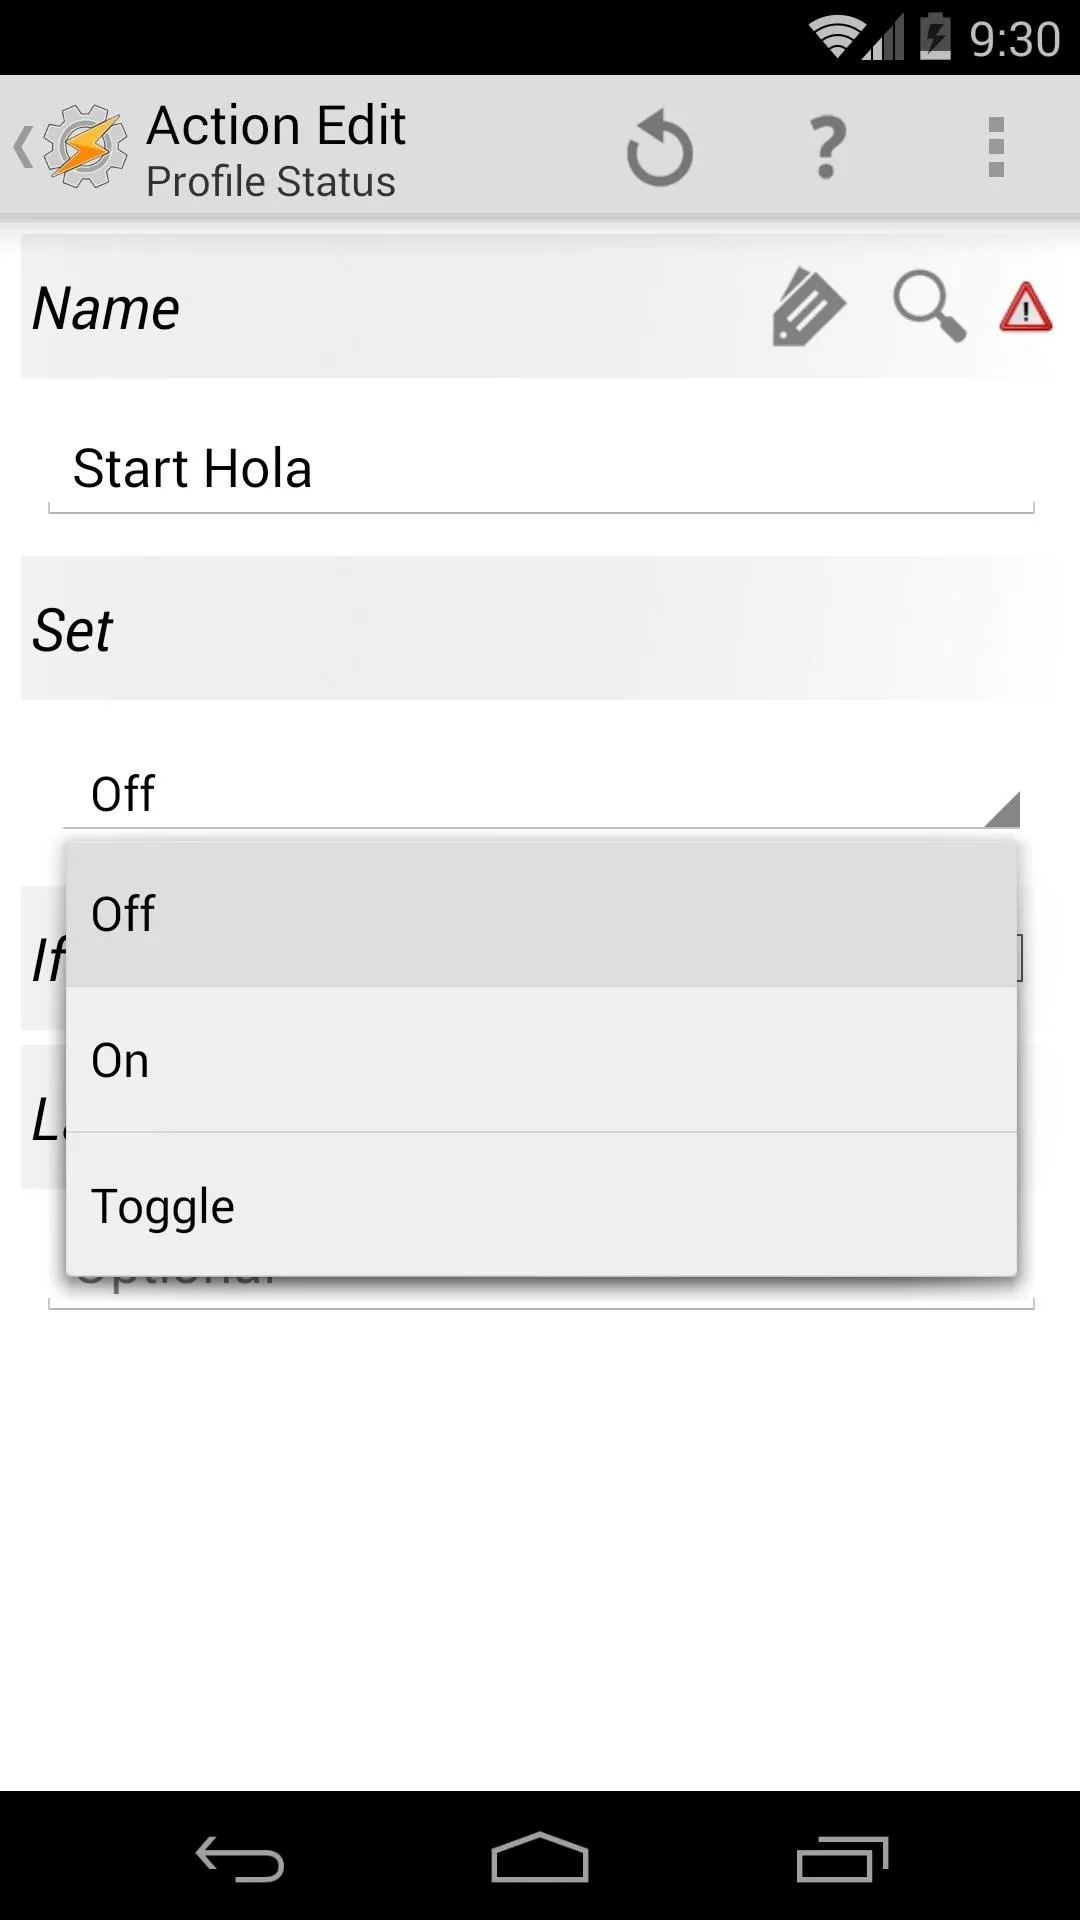Viewport: 1080px width, 1920px height.
Task: Open the recent apps navigation button
Action: click(x=842, y=1859)
